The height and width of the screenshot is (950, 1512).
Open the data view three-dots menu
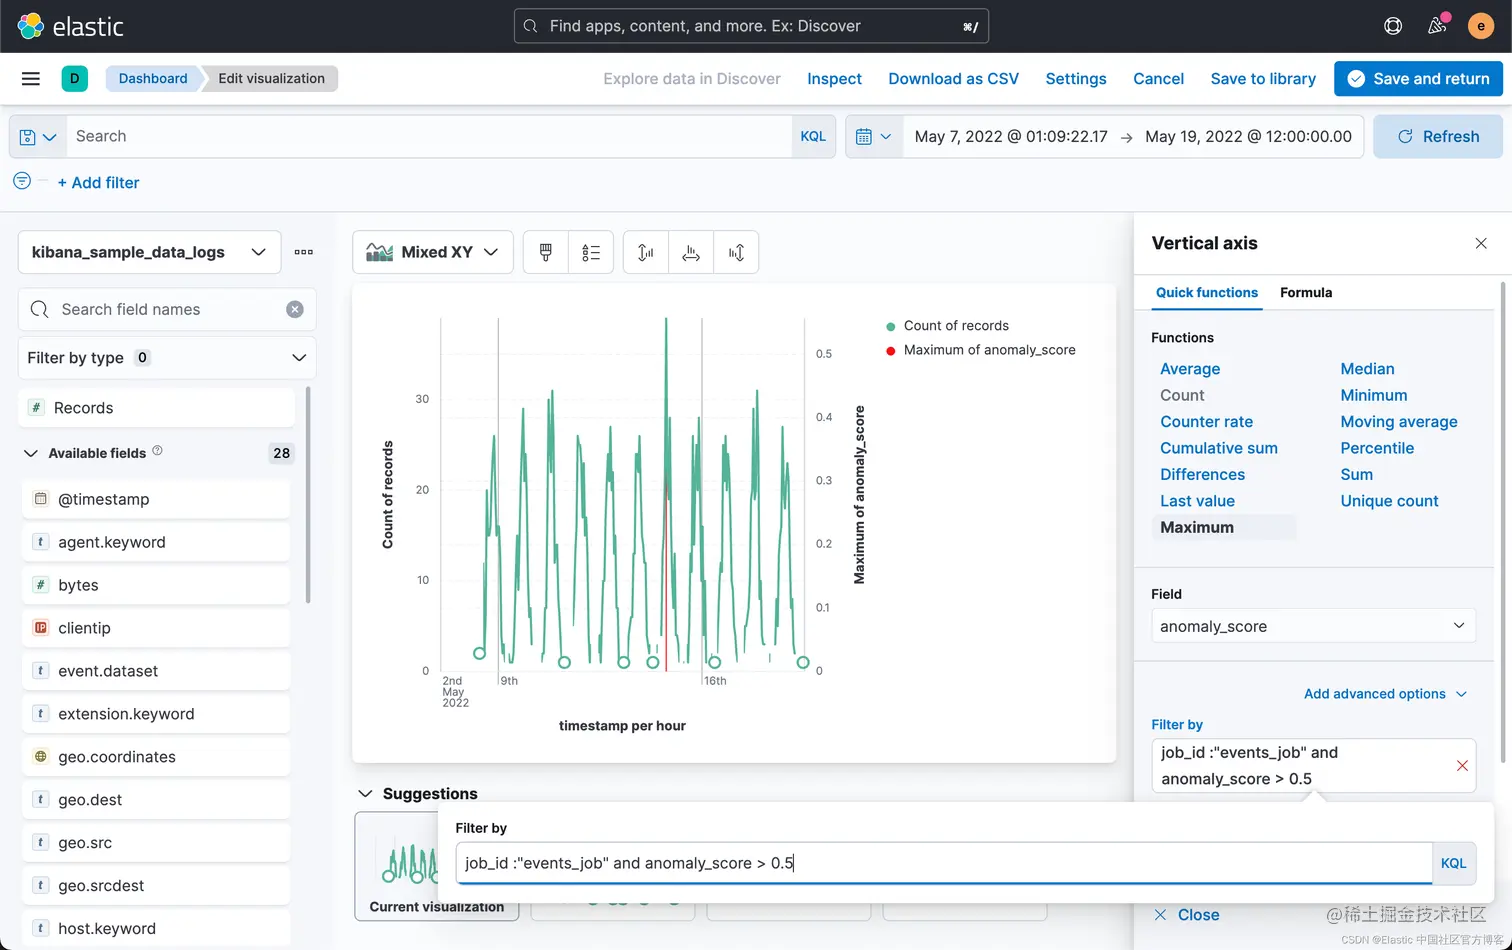coord(304,252)
